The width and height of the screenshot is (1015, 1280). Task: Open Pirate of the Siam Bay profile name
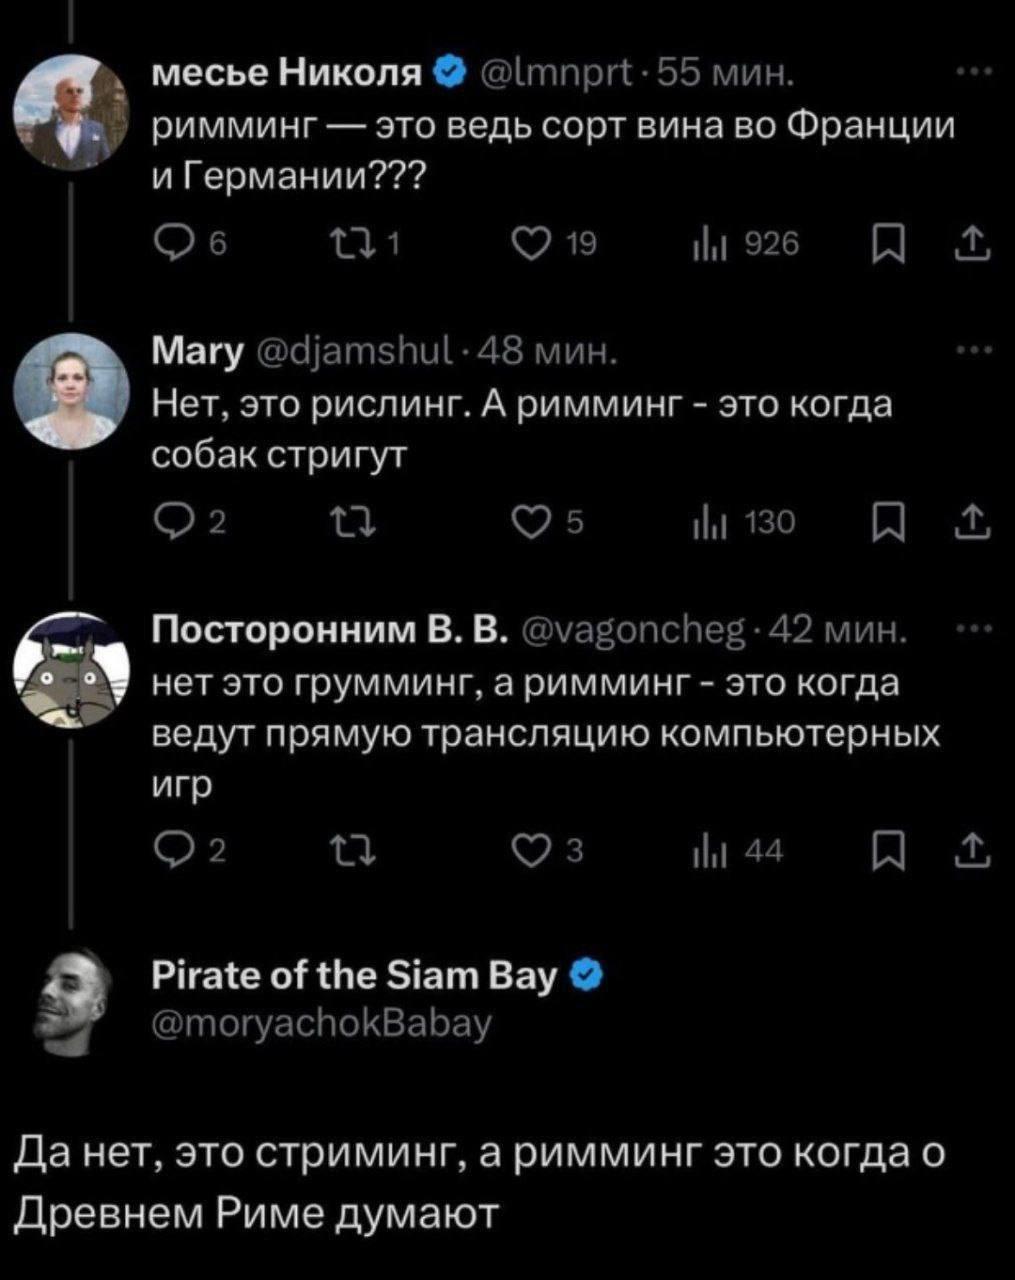tap(353, 975)
